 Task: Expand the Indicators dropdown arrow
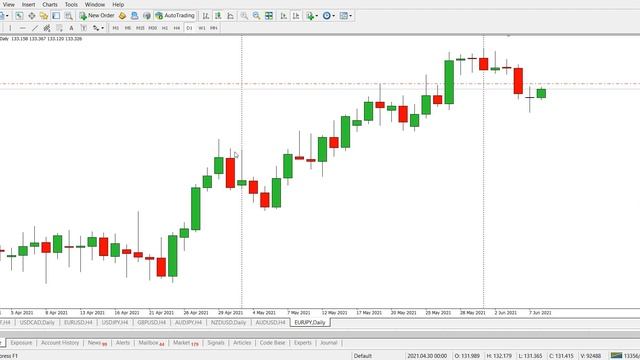(317, 16)
